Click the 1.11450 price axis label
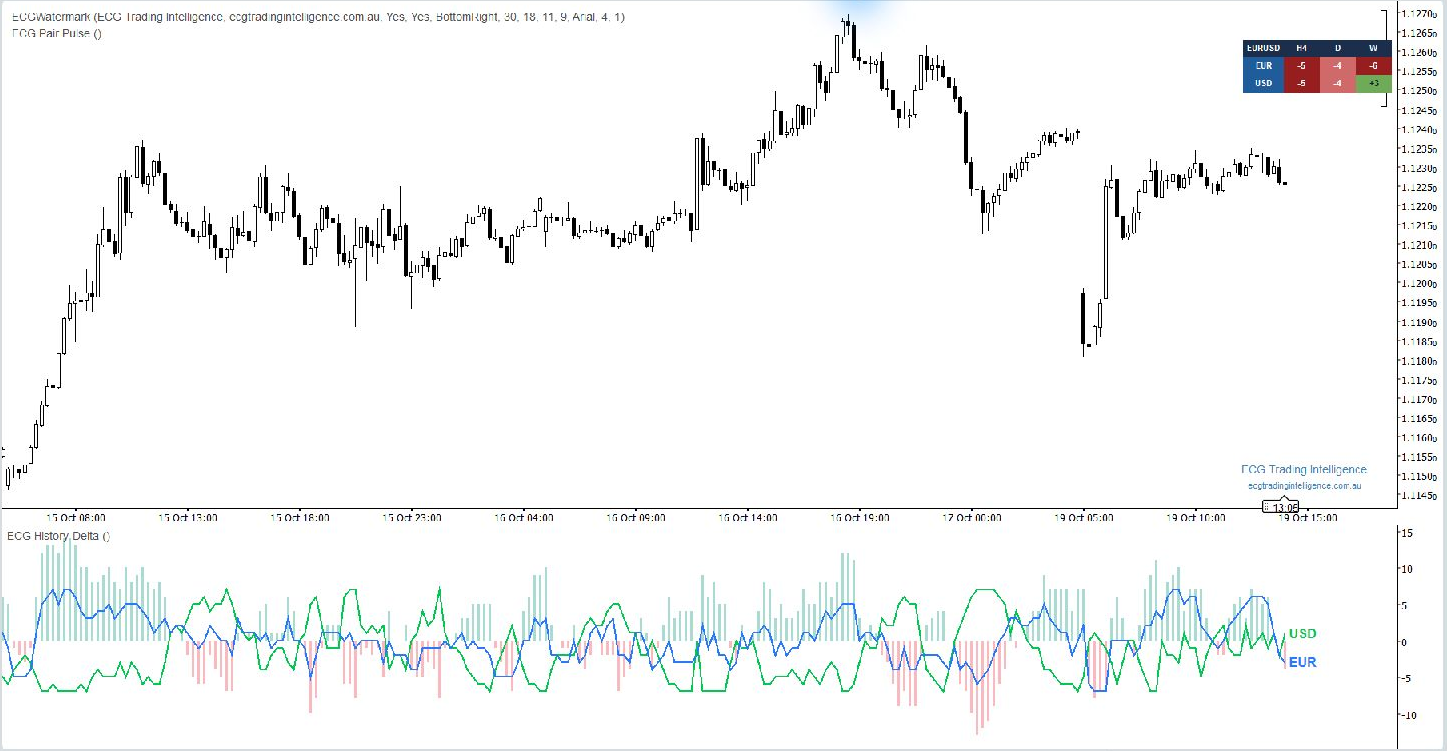 (1417, 496)
